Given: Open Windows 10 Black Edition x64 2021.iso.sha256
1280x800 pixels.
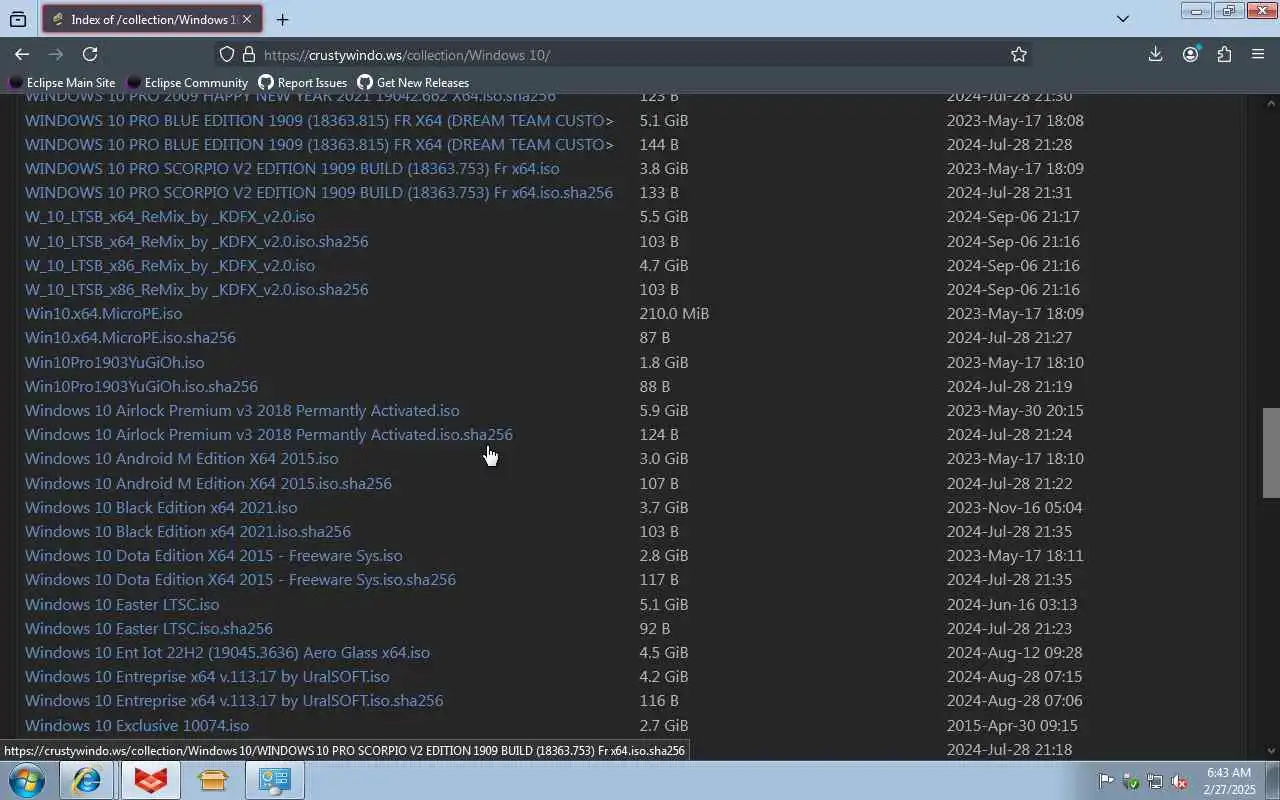Looking at the screenshot, I should [188, 532].
